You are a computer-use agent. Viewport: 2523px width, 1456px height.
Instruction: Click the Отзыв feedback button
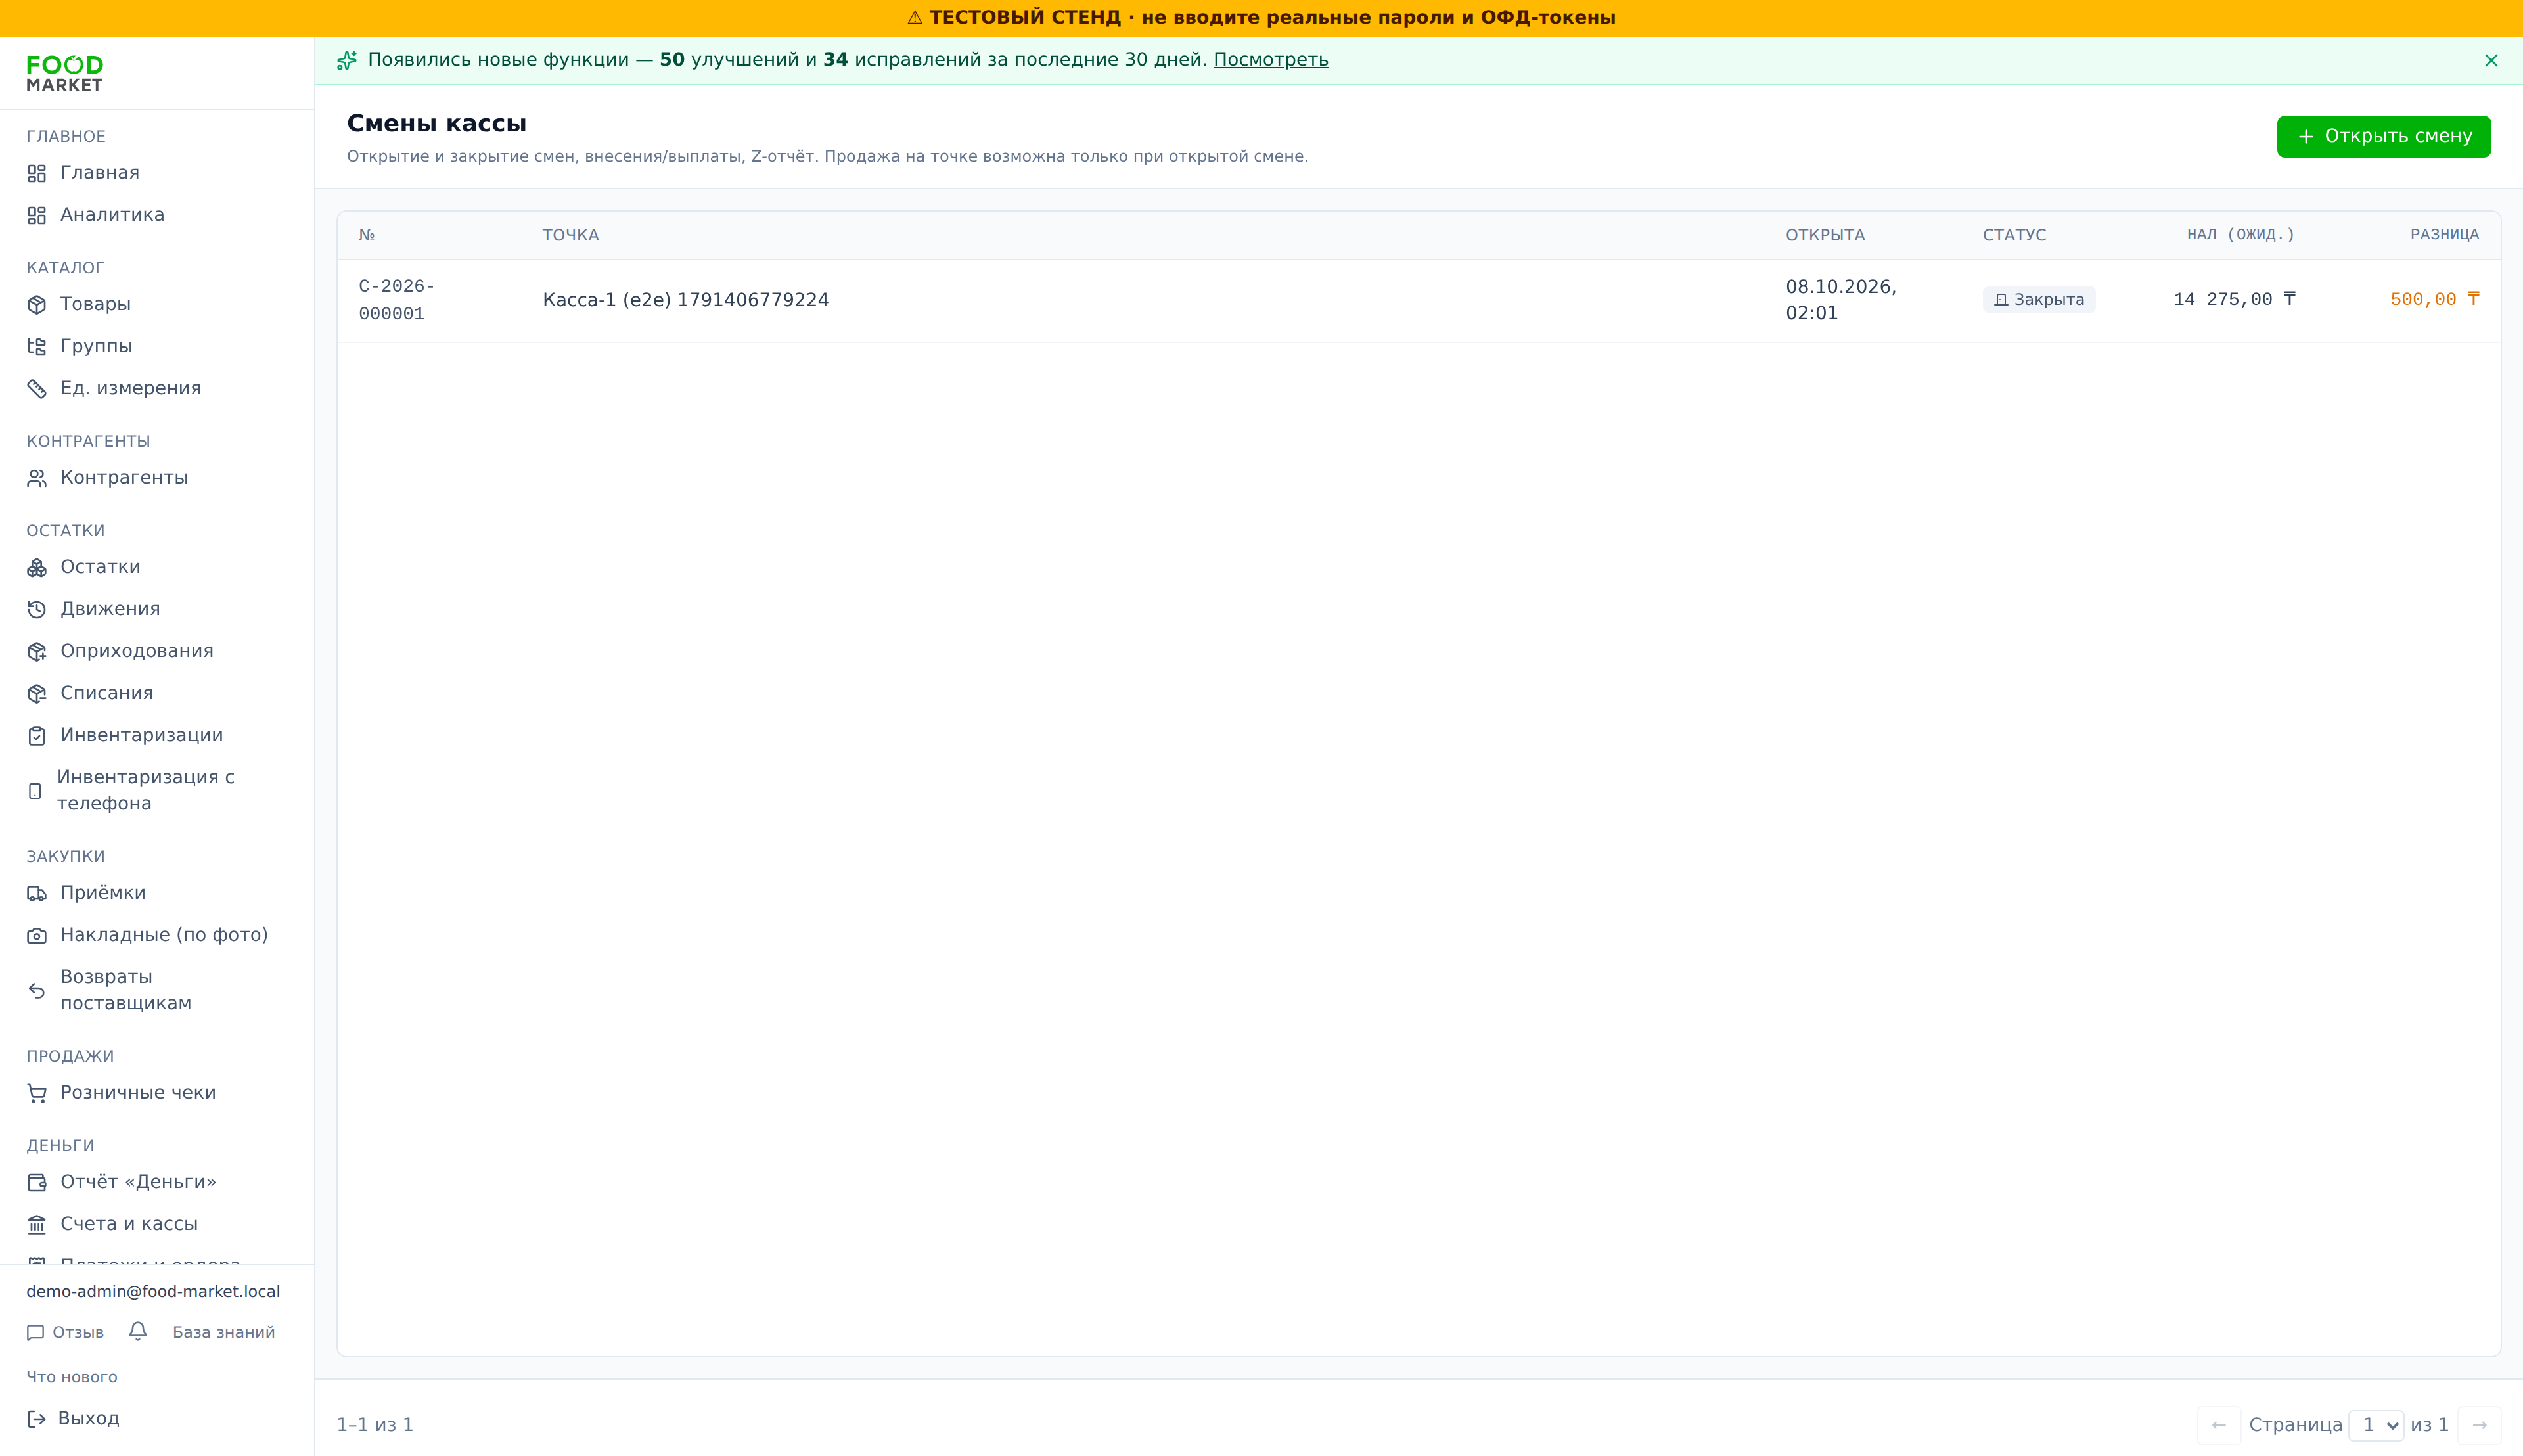pos(65,1332)
